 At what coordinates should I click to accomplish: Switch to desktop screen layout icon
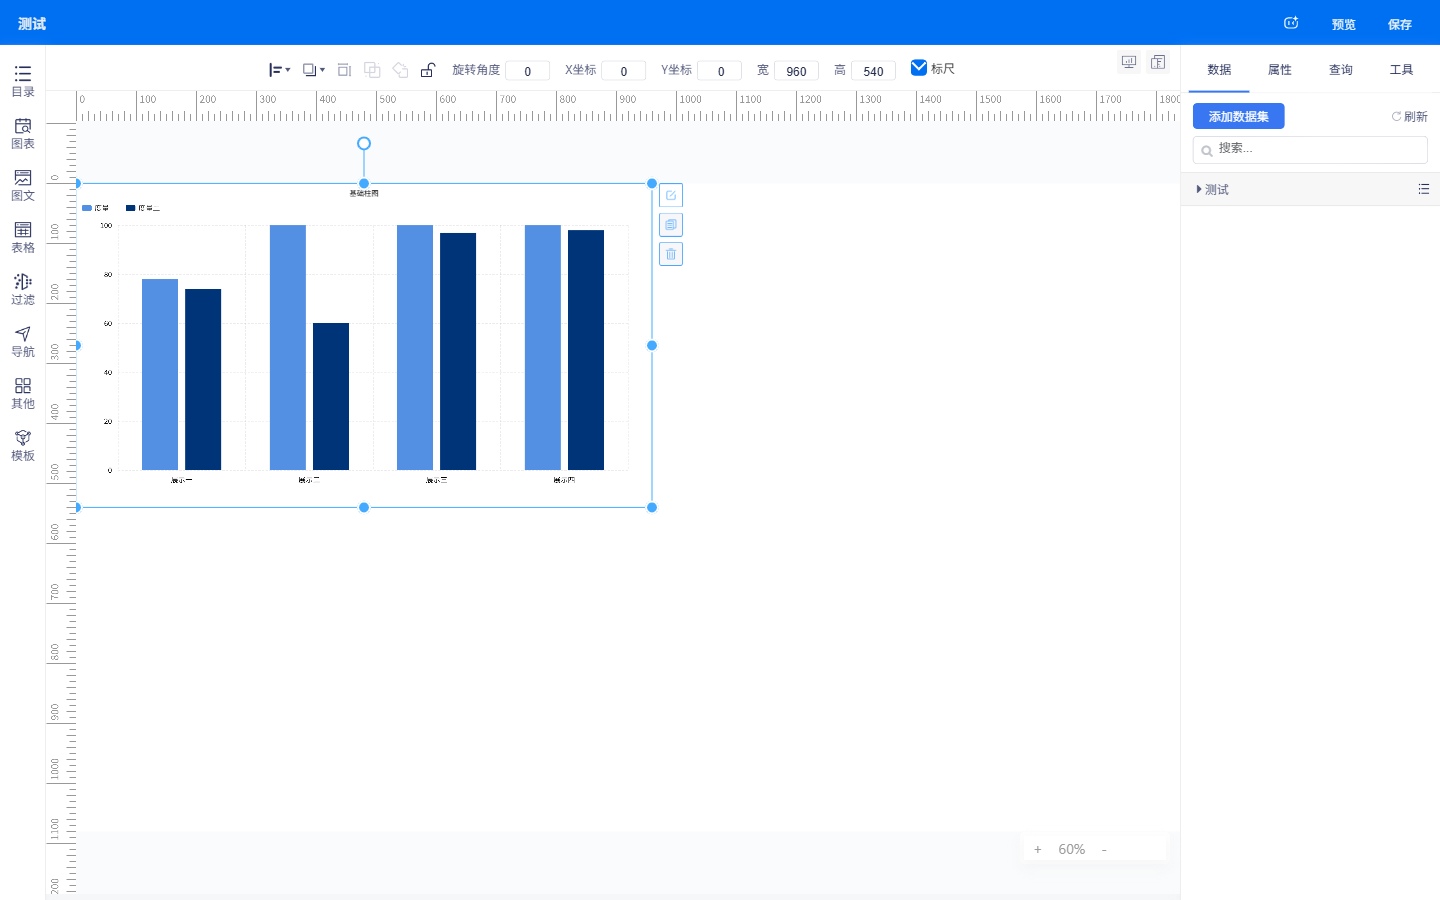(x=1129, y=62)
